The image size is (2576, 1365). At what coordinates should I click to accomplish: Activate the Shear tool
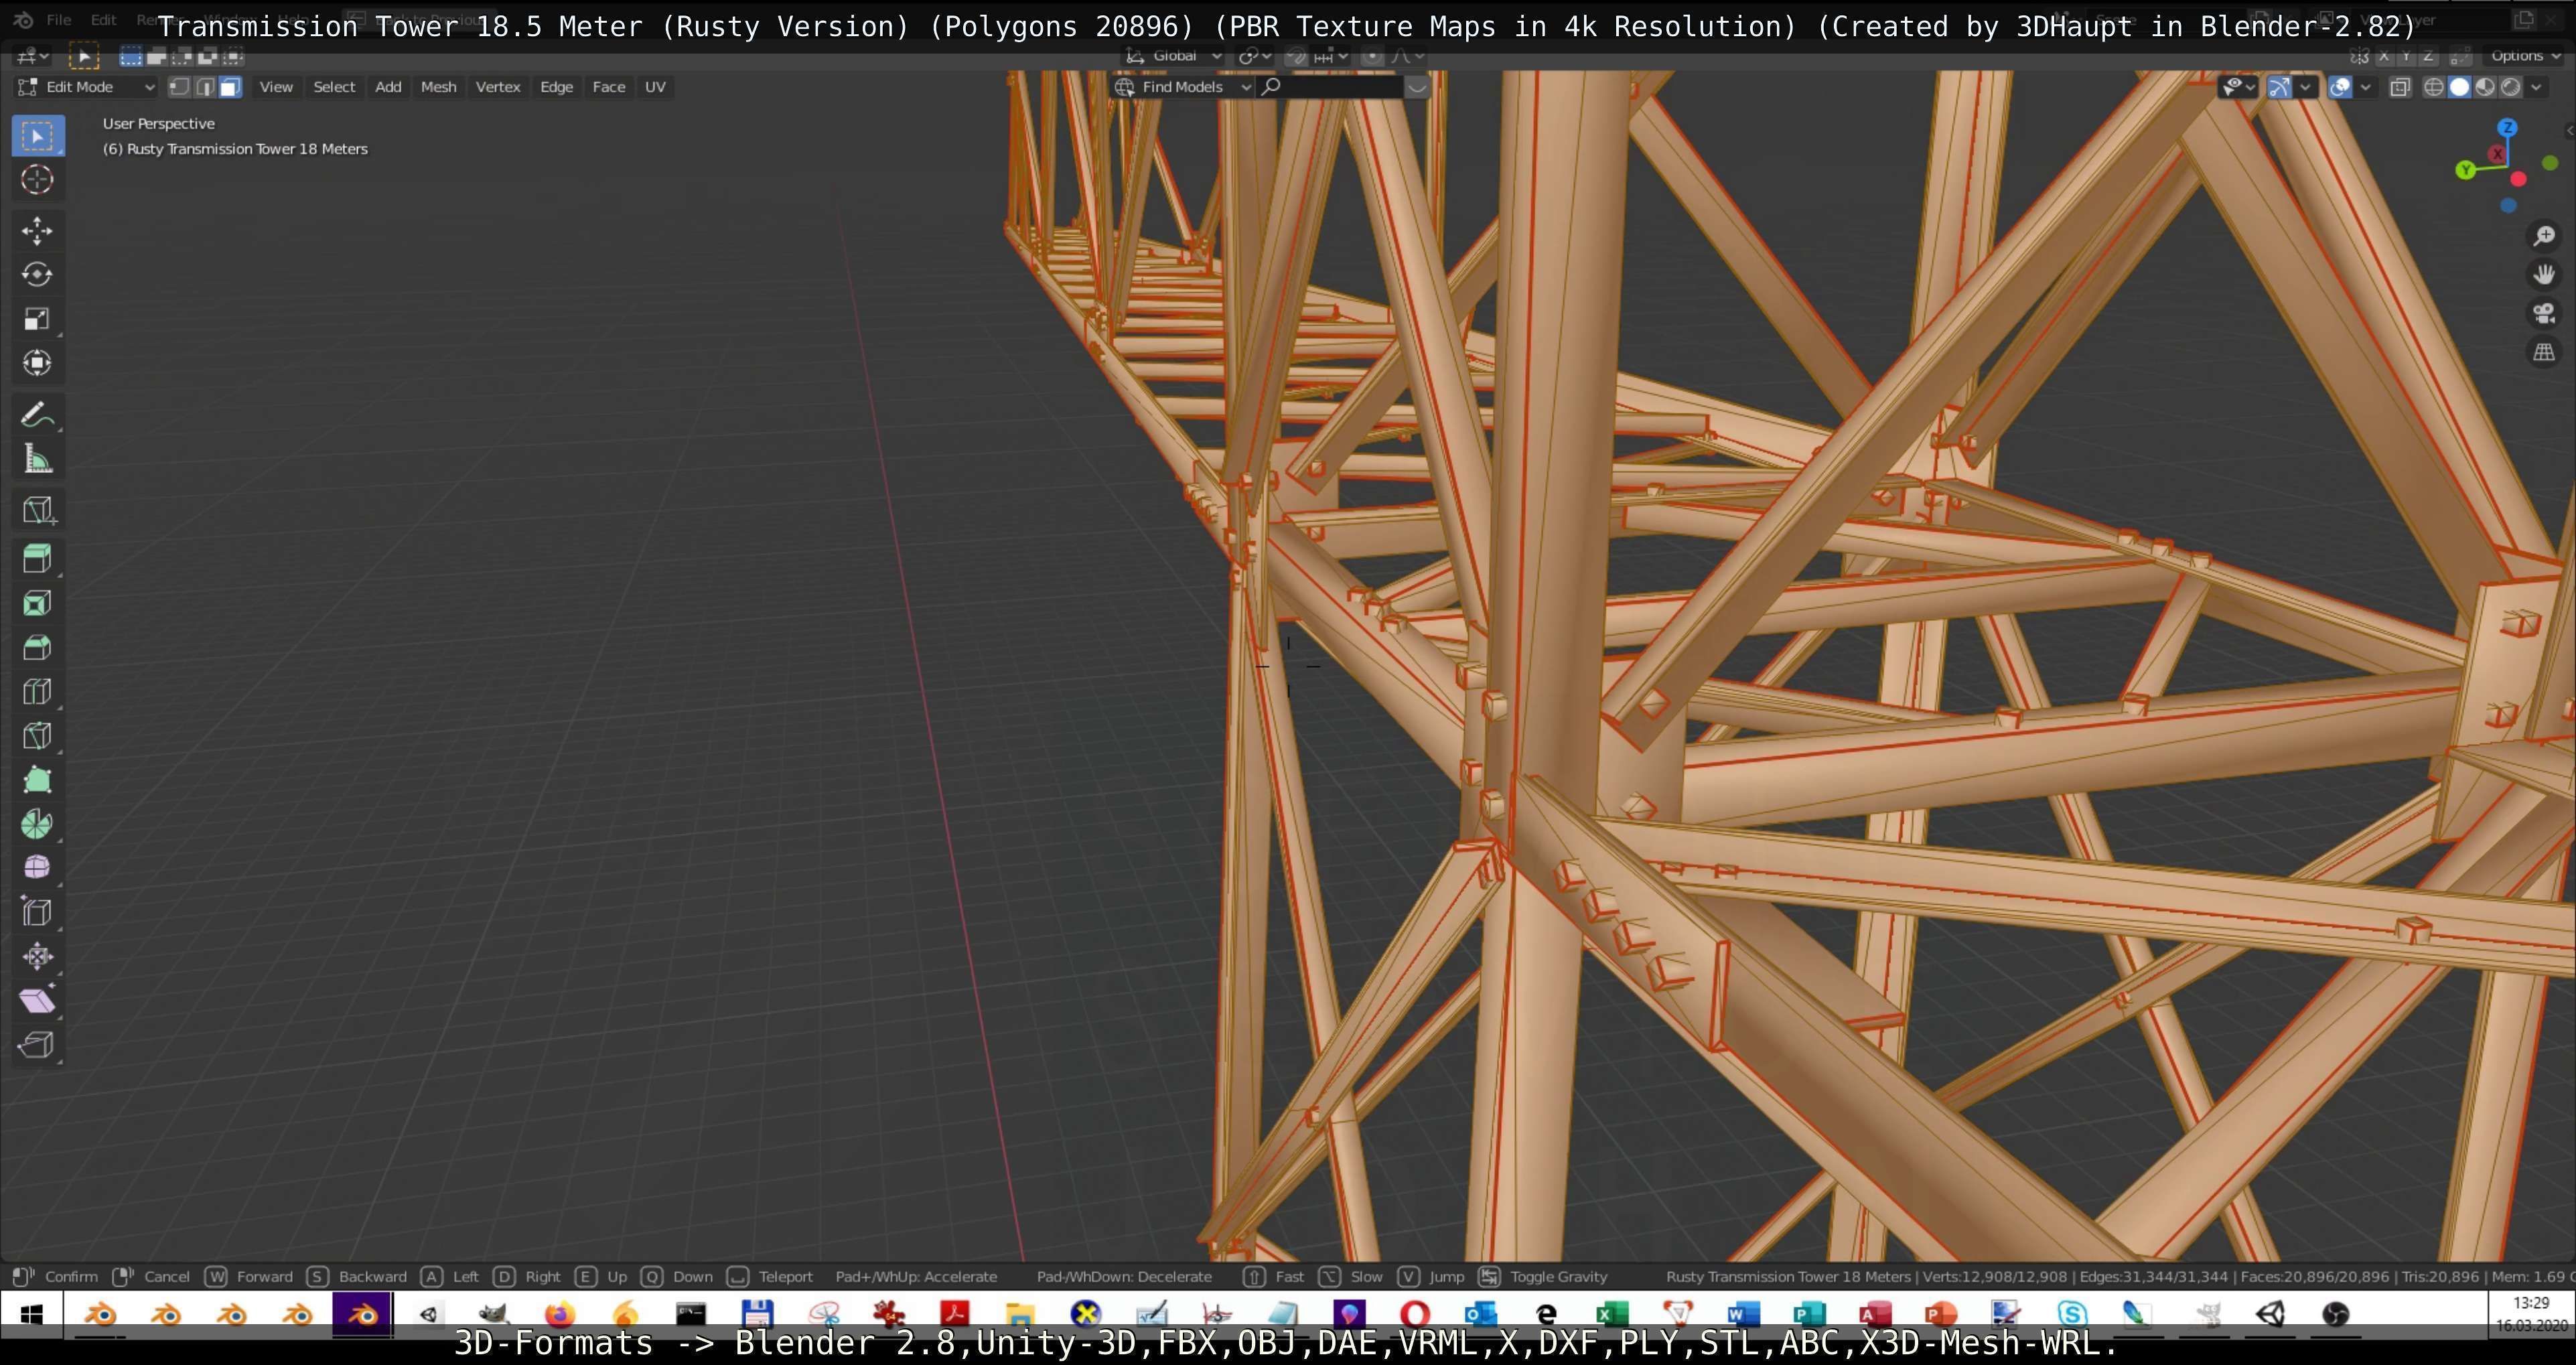pos(38,1000)
